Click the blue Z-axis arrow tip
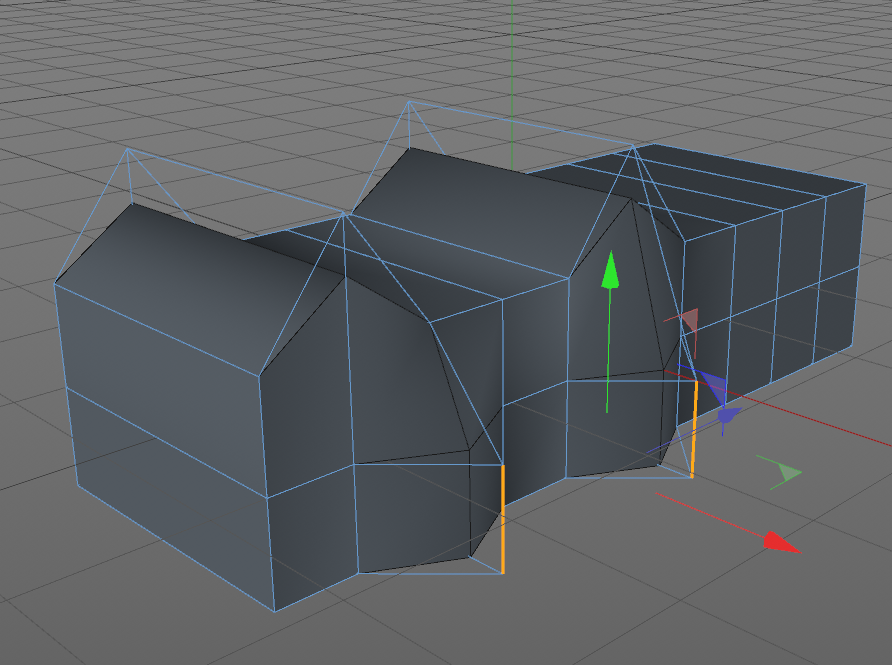This screenshot has width=892, height=665. (728, 414)
